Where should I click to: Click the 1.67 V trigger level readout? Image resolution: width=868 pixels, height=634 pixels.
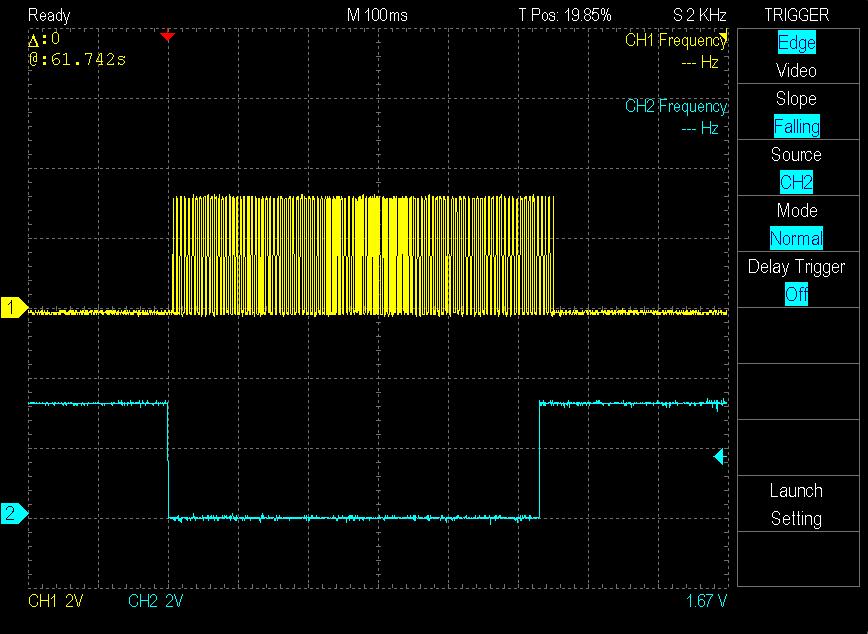tap(706, 601)
